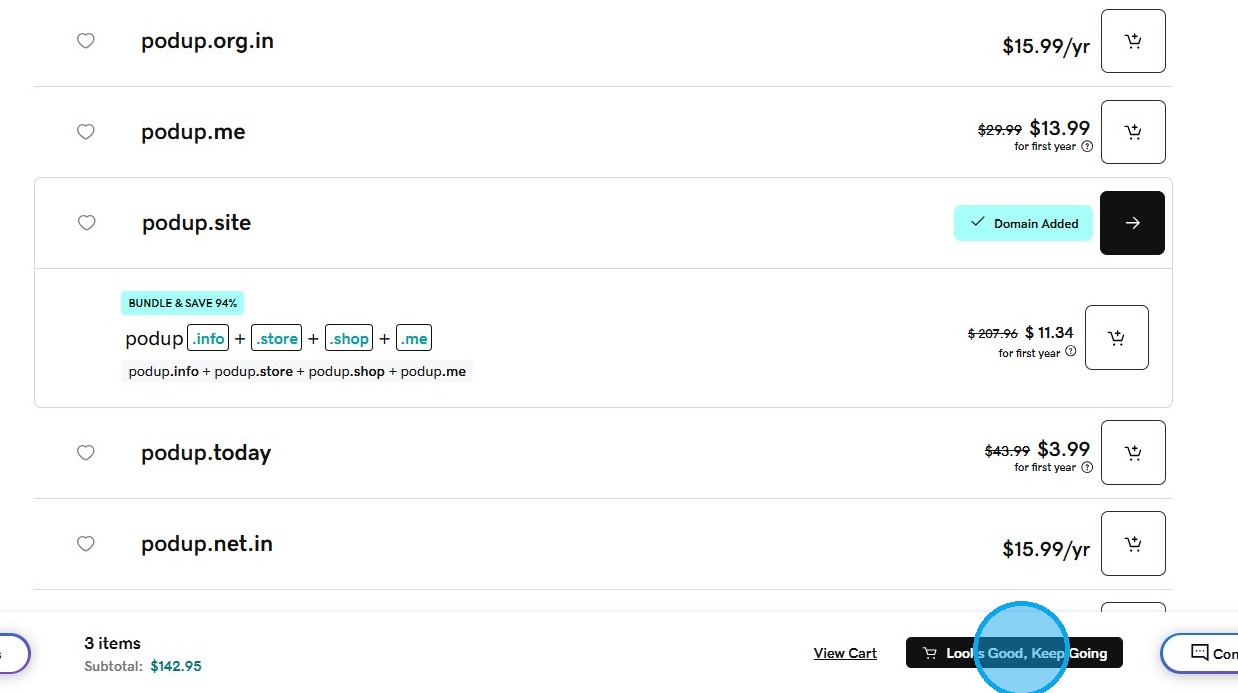Select the .info bundle extension tag
This screenshot has height=693, width=1238.
[x=208, y=338]
